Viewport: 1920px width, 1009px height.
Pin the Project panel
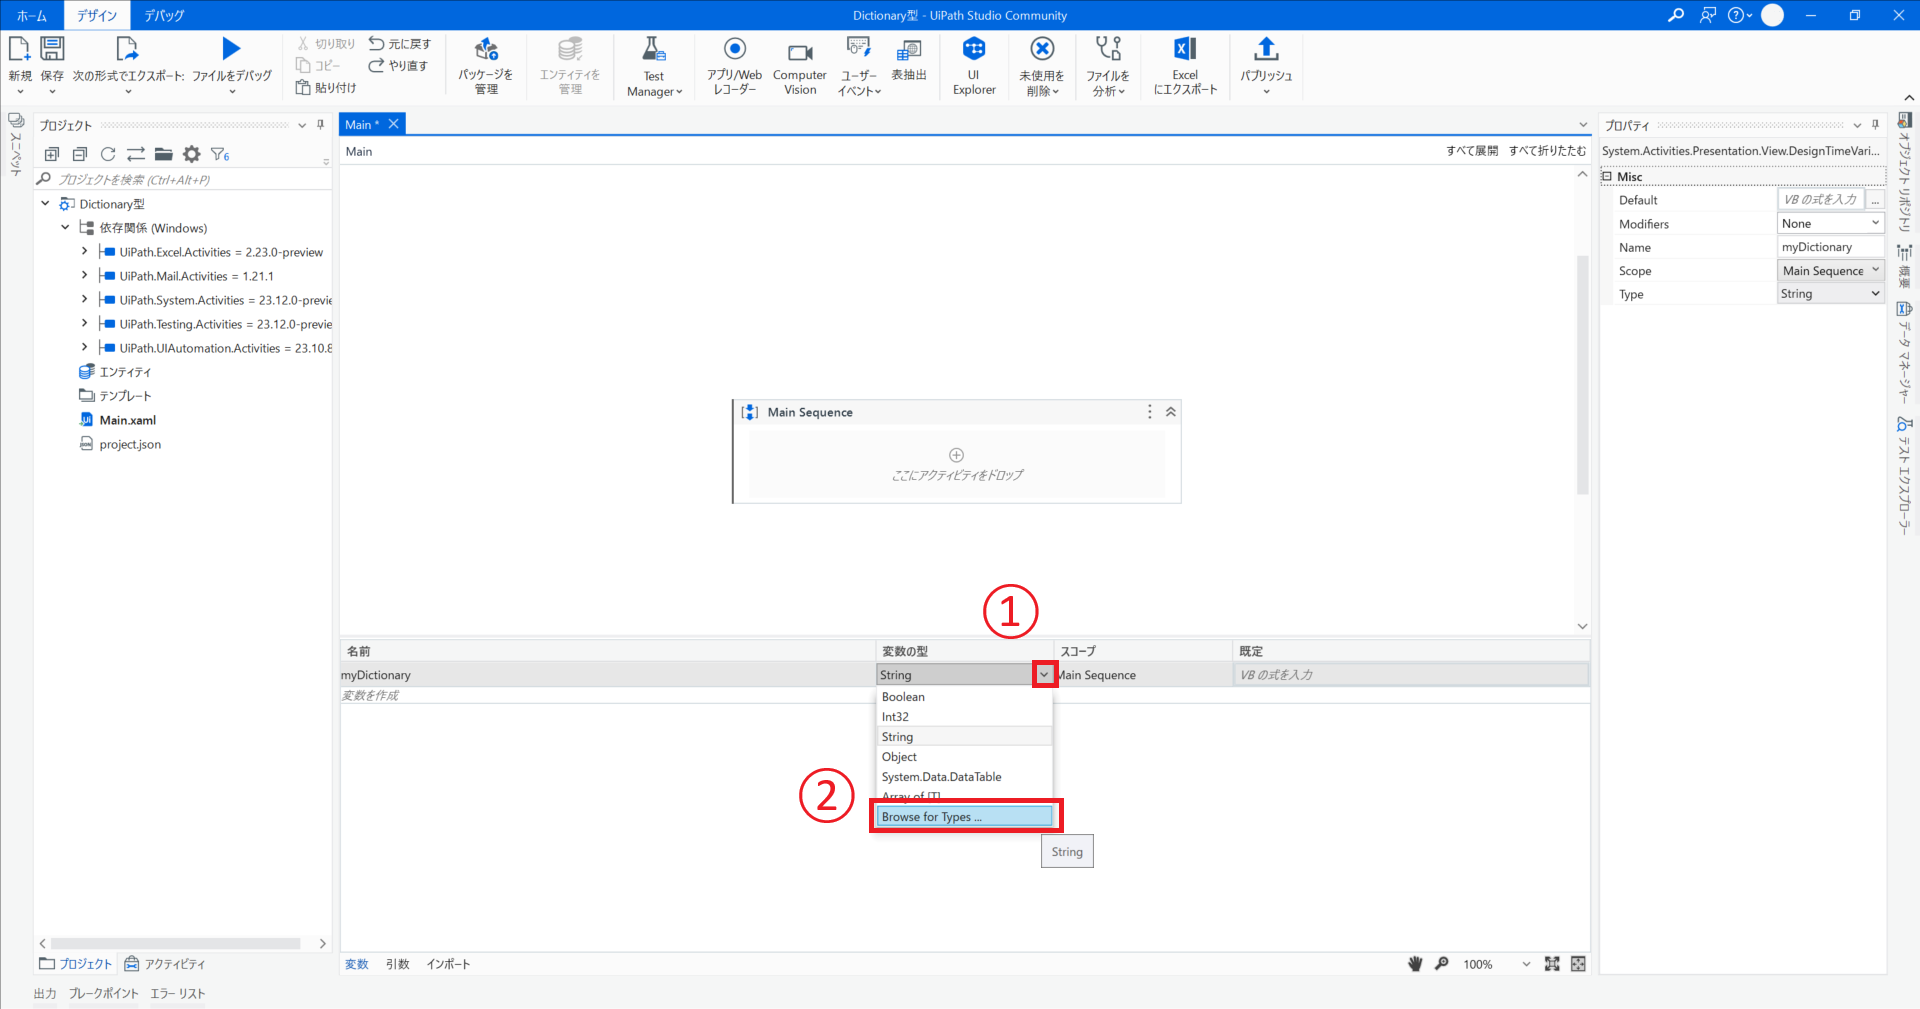pyautogui.click(x=320, y=125)
